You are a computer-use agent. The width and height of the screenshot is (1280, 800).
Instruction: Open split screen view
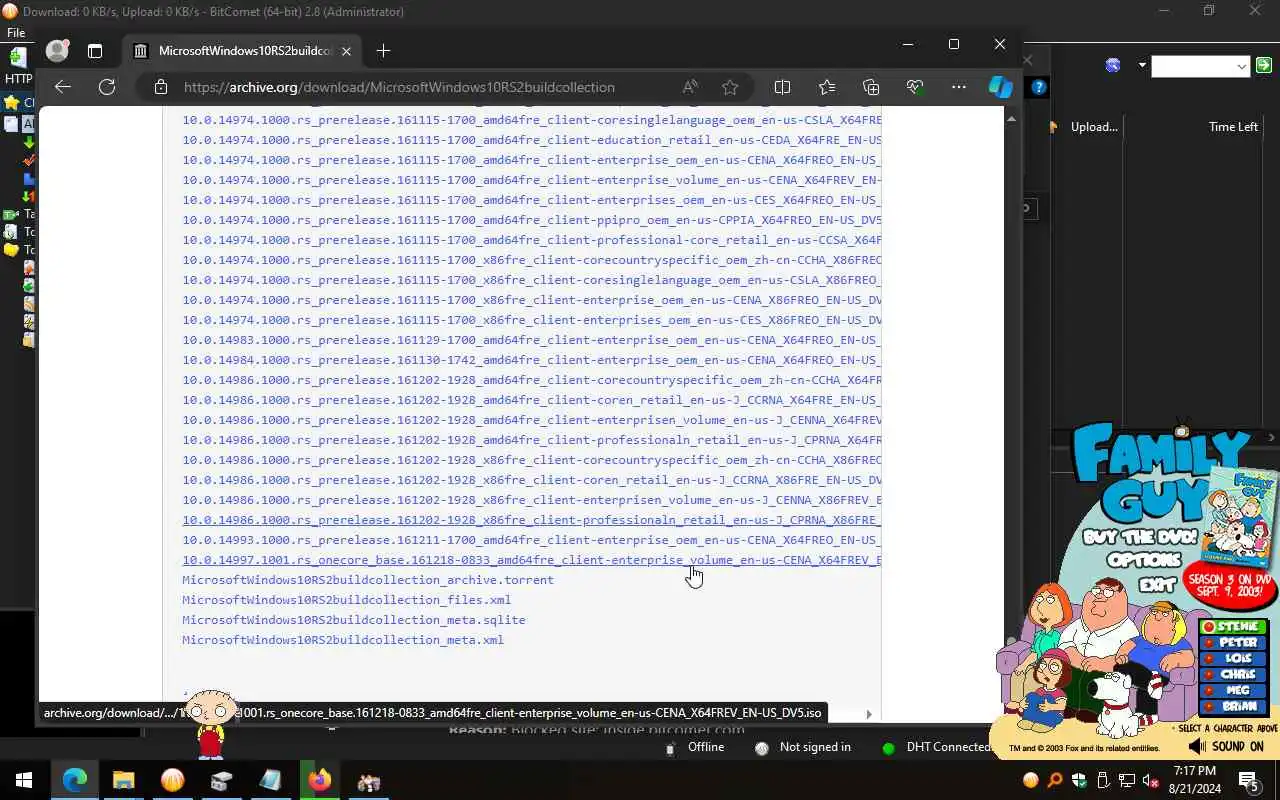point(782,87)
